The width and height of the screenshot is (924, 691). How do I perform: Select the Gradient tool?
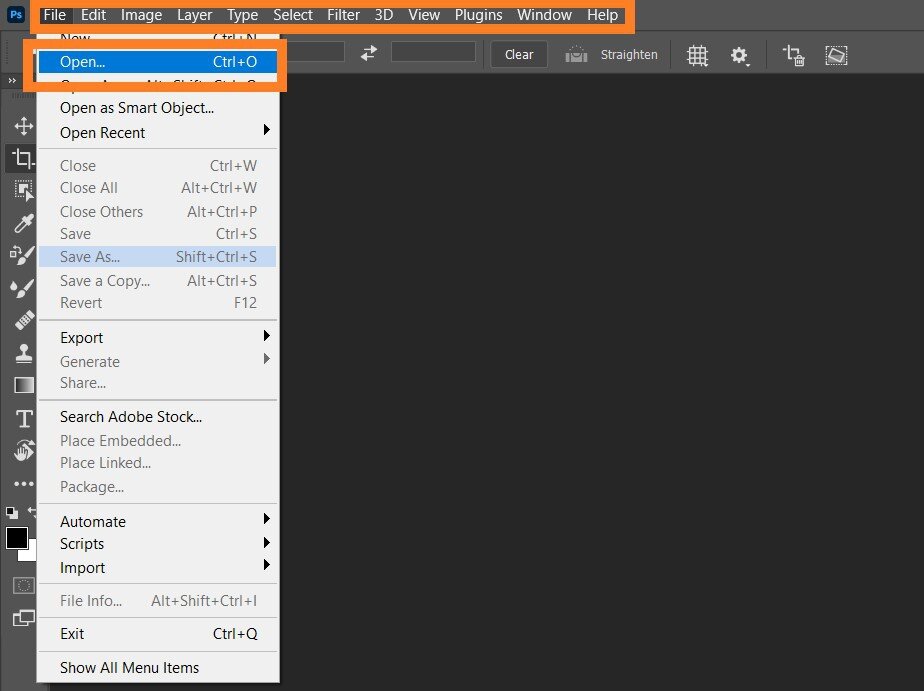24,385
